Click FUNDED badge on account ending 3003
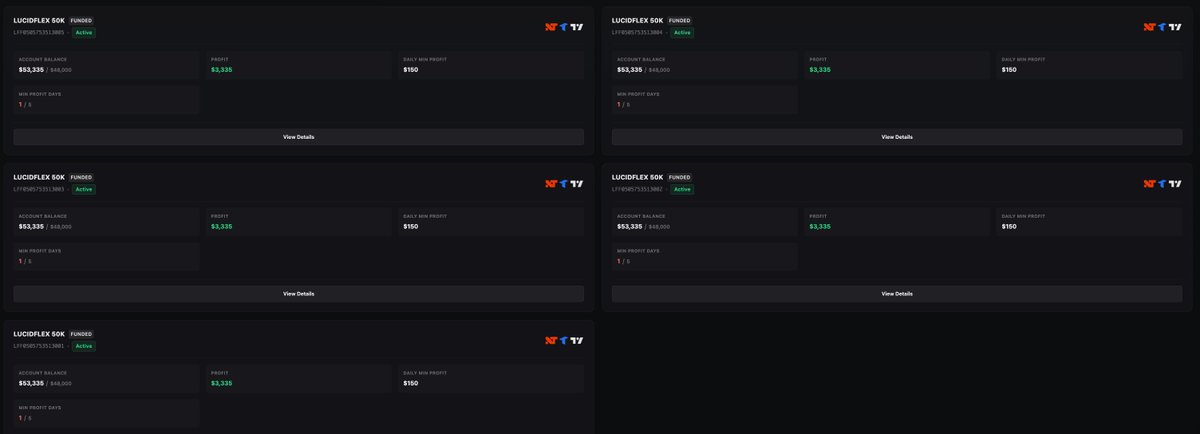 [81, 177]
